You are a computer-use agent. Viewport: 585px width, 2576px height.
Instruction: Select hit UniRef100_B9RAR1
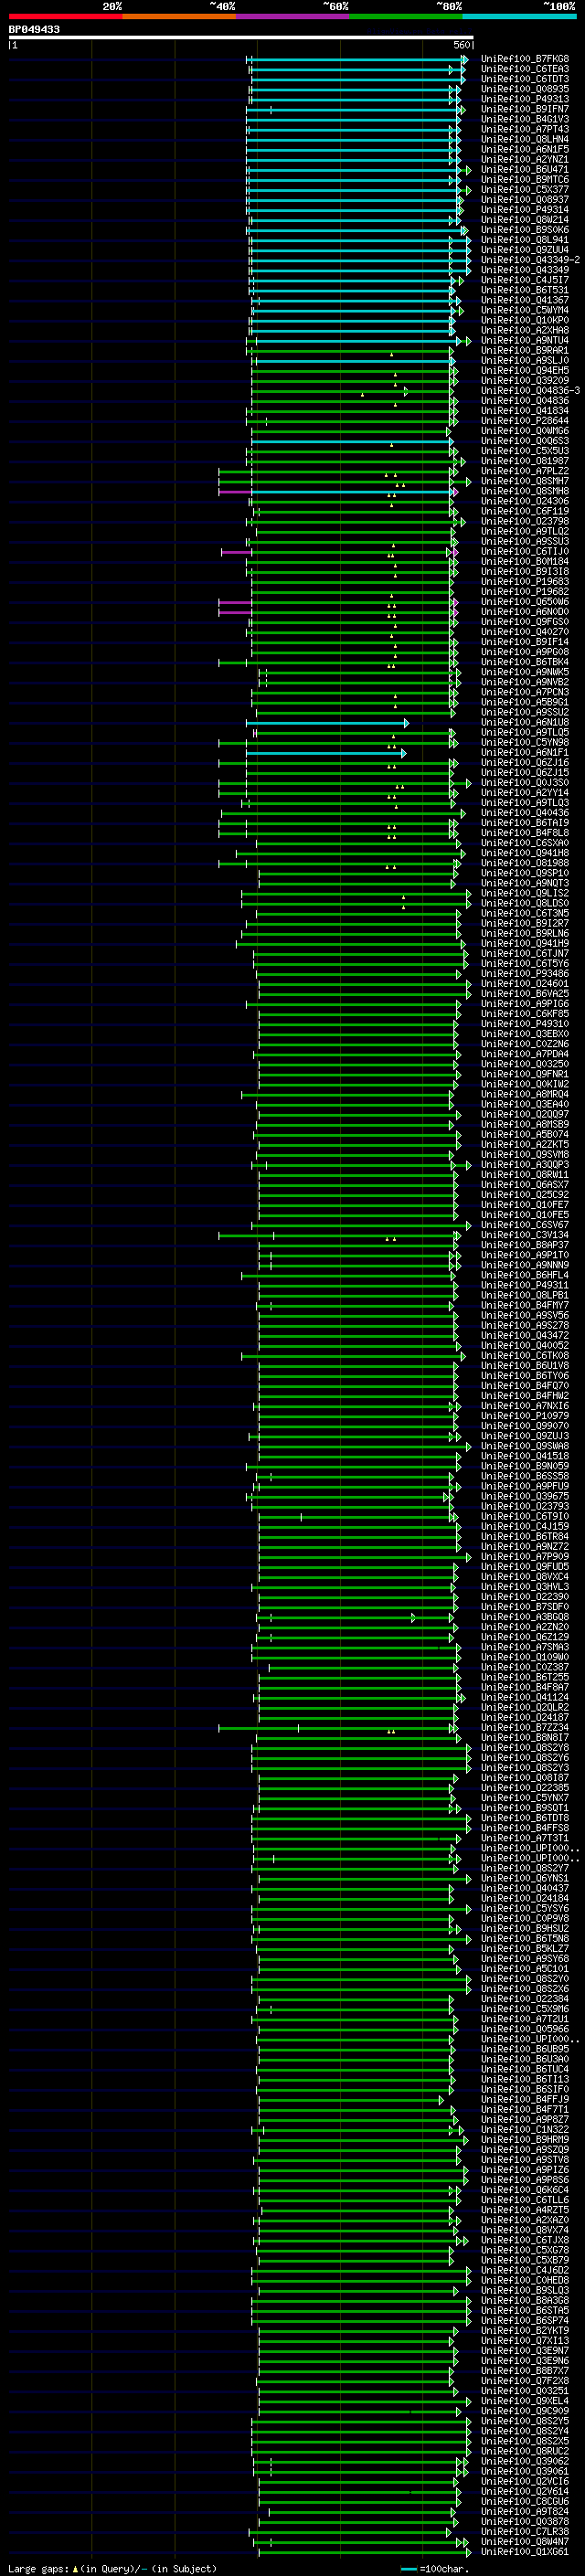click(525, 351)
